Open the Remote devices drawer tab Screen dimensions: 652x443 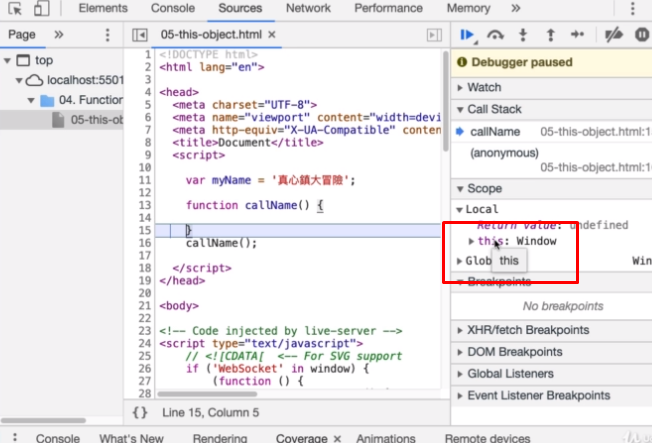click(487, 438)
